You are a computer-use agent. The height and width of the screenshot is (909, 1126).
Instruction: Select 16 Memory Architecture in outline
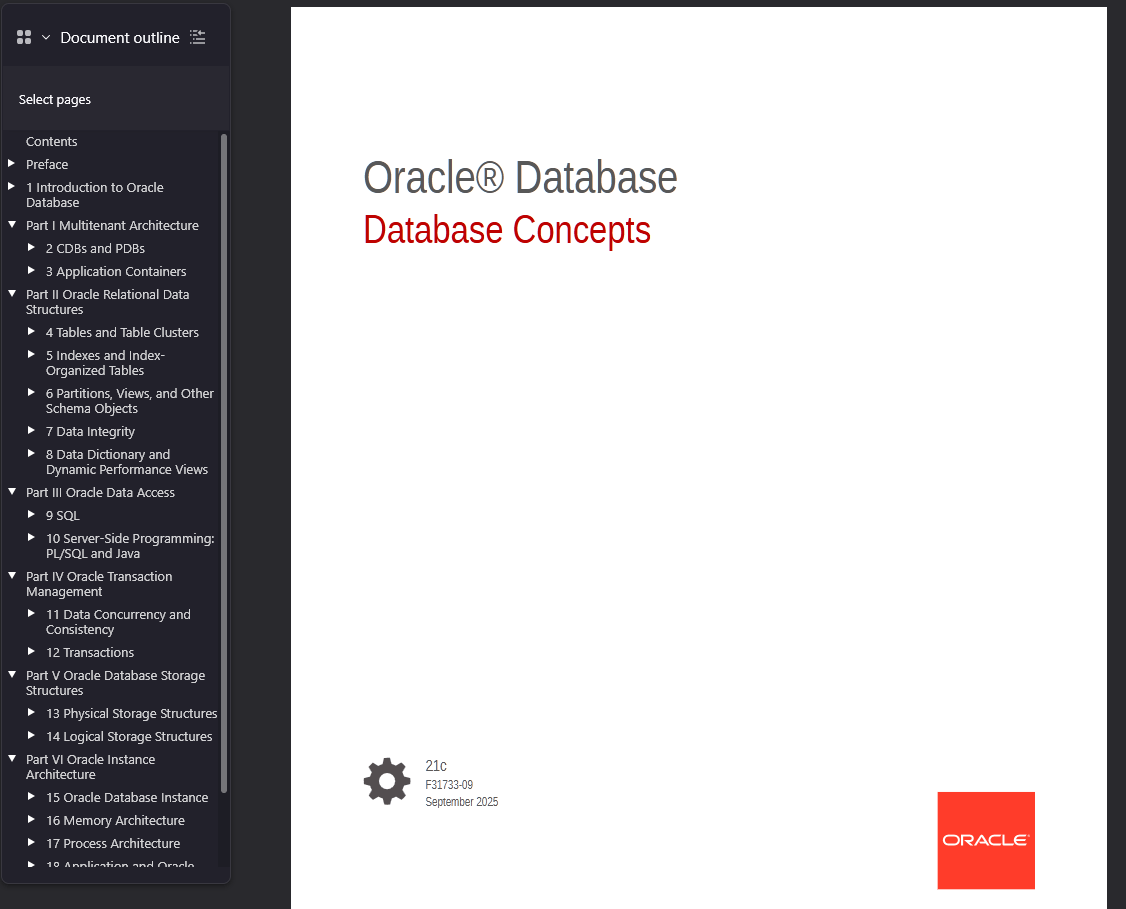(x=115, y=820)
